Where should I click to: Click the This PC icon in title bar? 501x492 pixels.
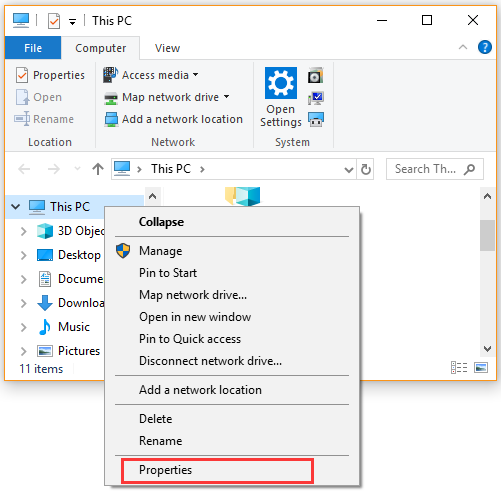[x=21, y=20]
